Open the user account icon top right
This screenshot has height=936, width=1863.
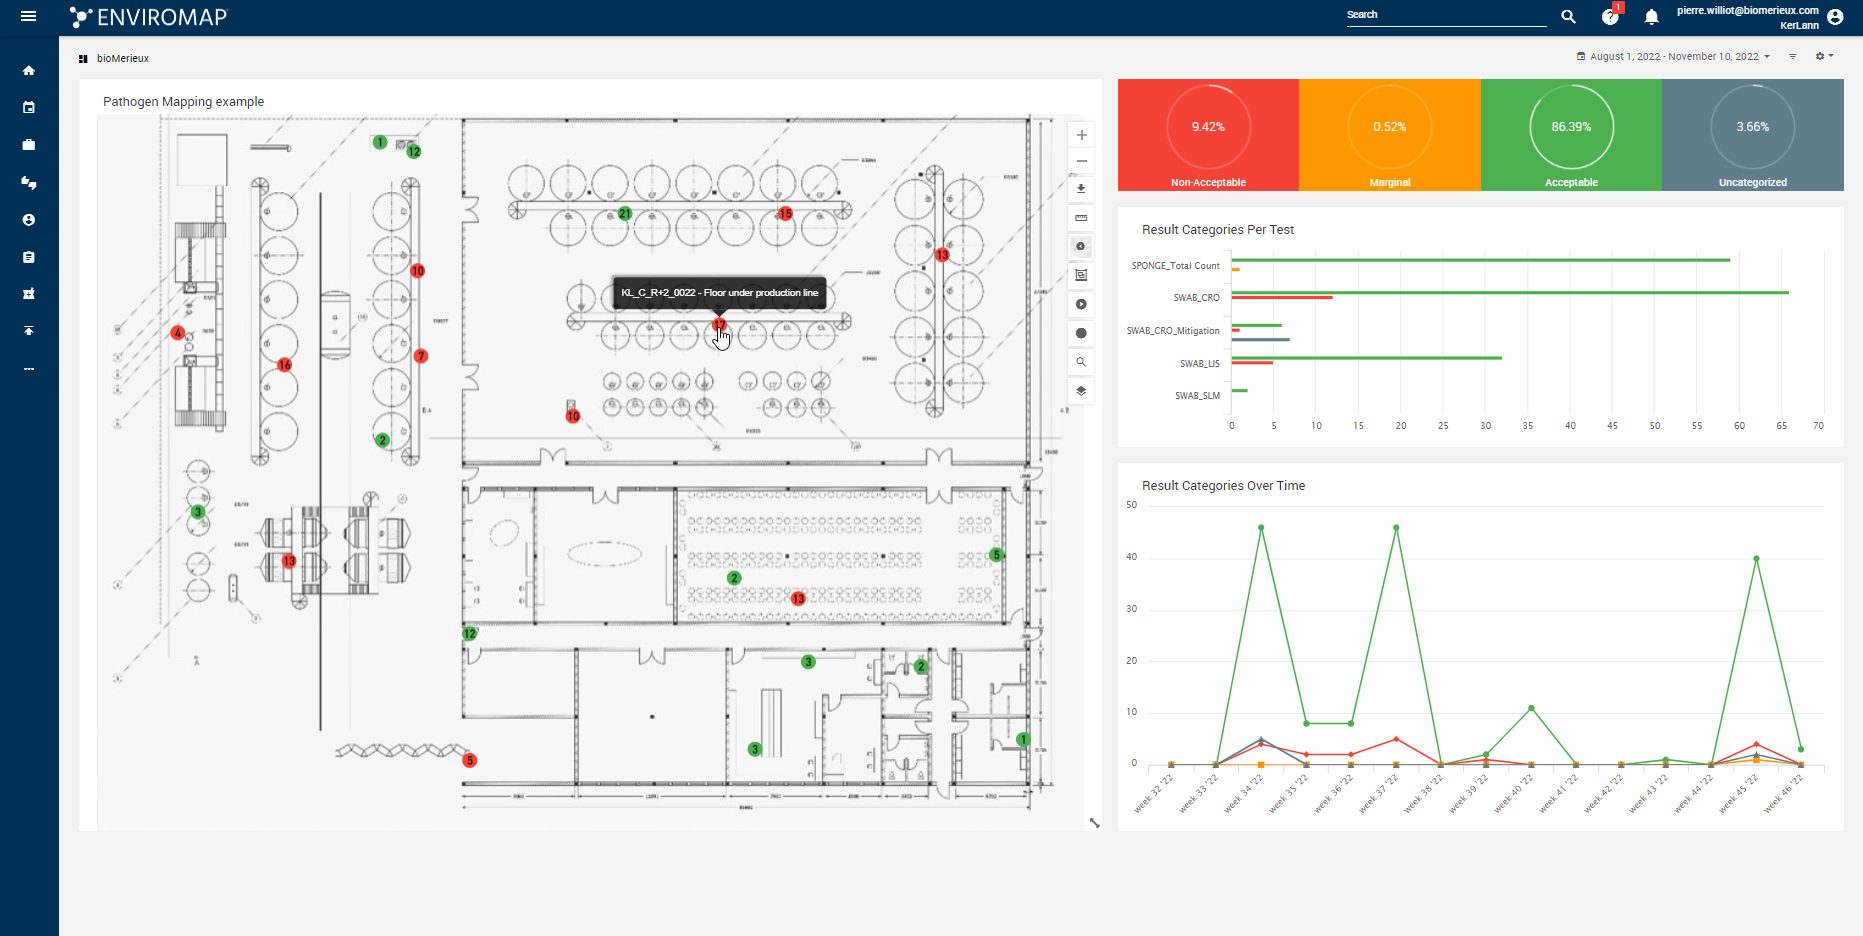click(1836, 16)
